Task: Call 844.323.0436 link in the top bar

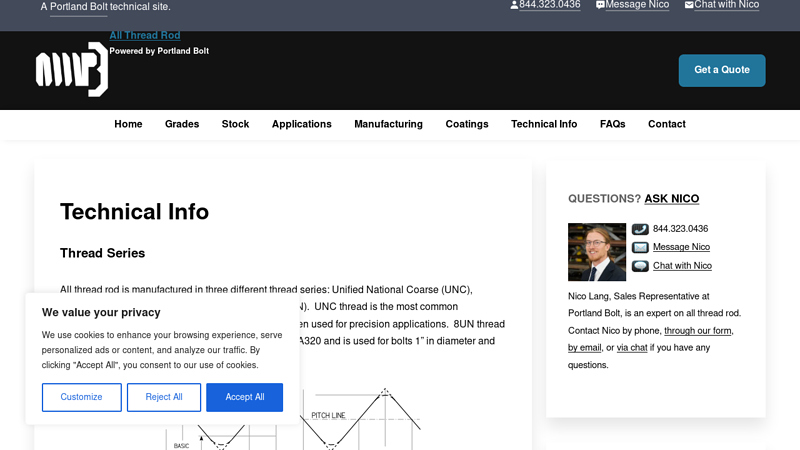Action: (x=549, y=5)
